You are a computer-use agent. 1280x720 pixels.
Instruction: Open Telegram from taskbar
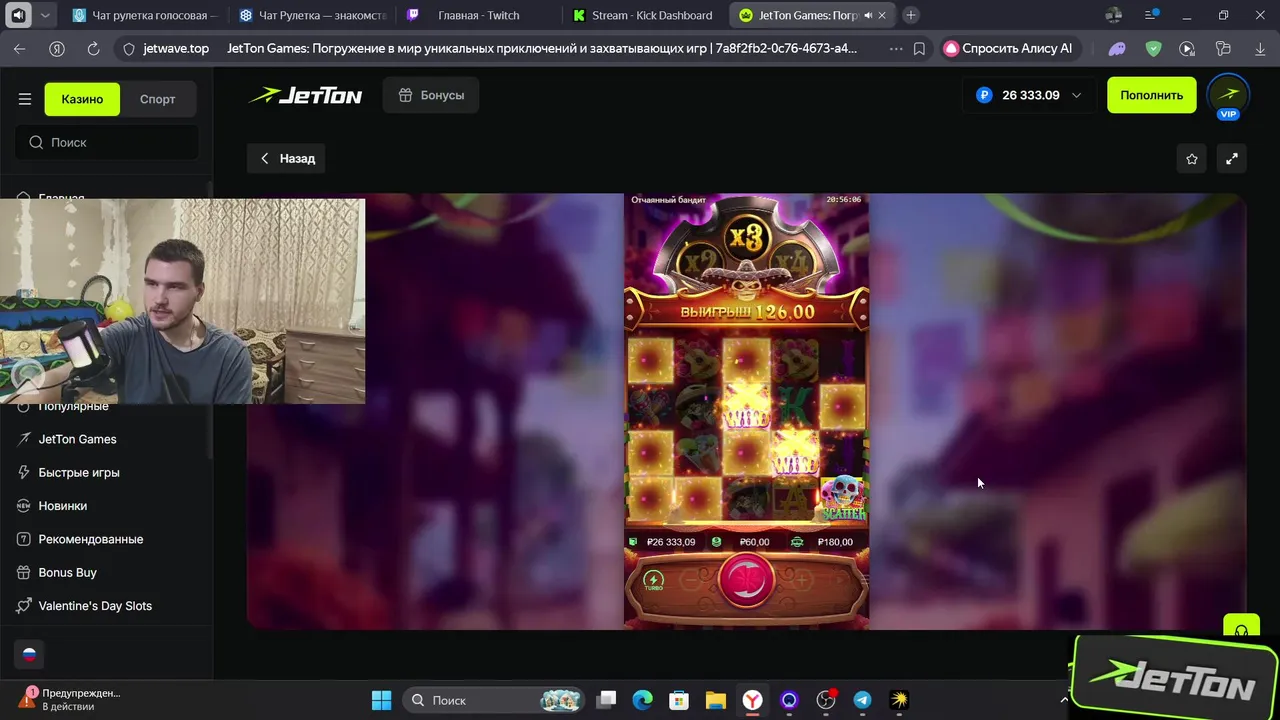pyautogui.click(x=862, y=700)
